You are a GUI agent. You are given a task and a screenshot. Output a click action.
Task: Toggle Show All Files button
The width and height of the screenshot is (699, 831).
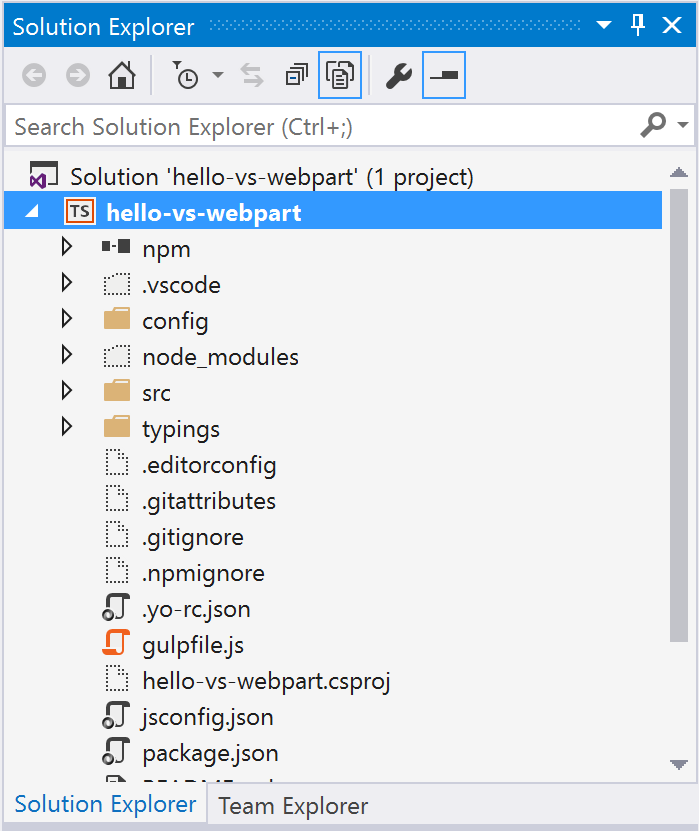(x=340, y=75)
